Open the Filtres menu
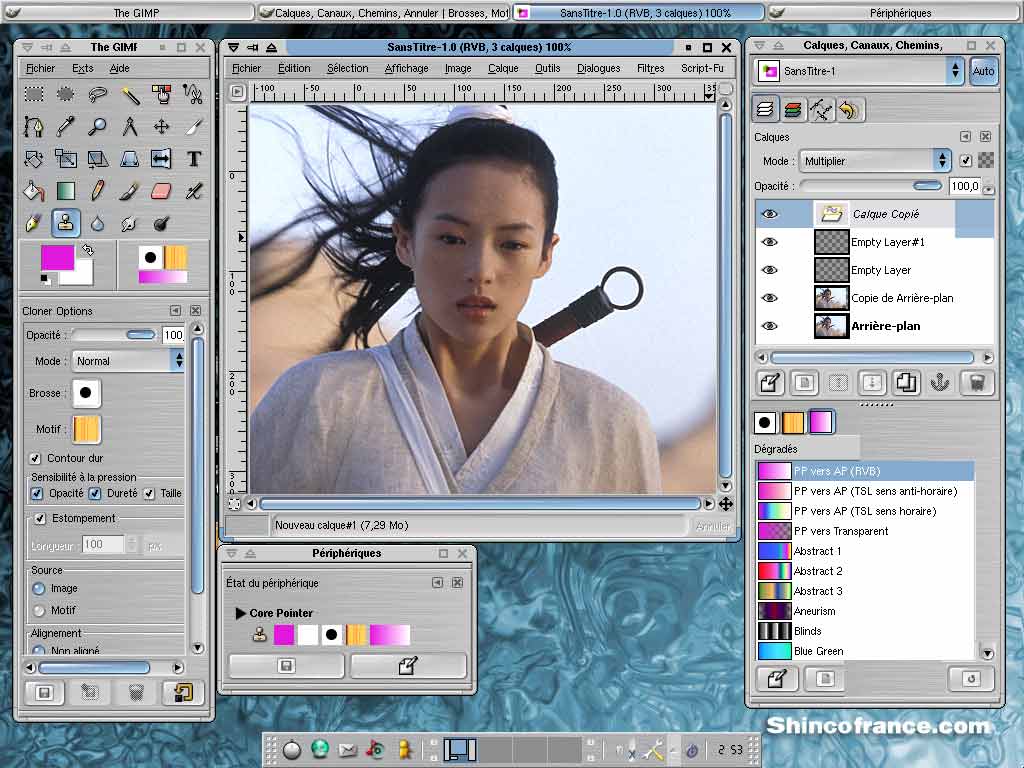The image size is (1024, 768). point(650,68)
